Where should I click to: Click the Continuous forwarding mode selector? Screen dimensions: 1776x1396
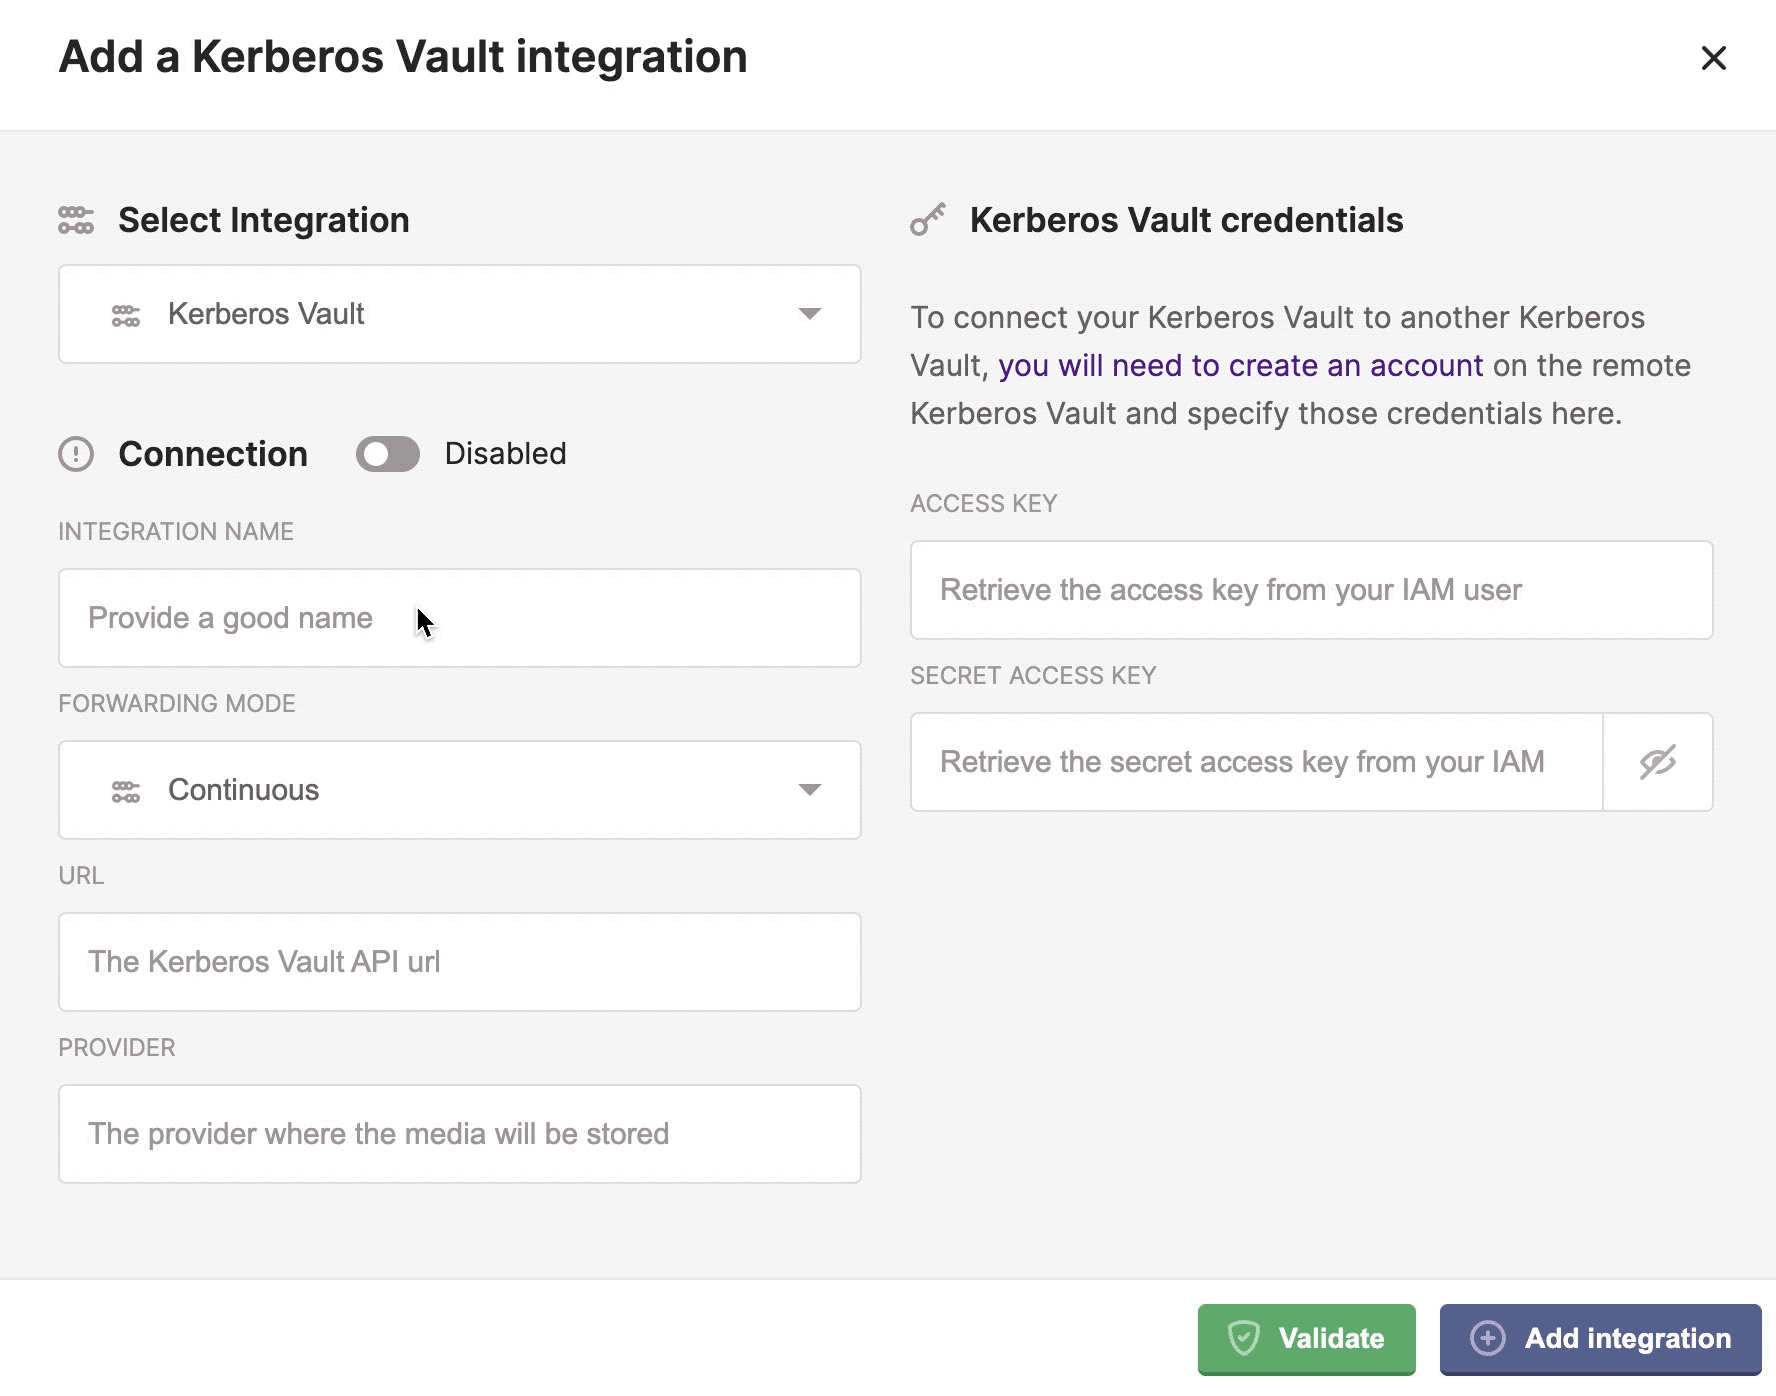pos(460,790)
